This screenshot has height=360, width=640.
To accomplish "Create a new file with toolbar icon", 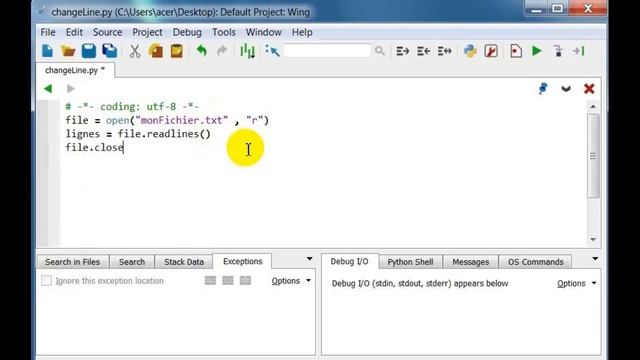I will click(x=47, y=51).
